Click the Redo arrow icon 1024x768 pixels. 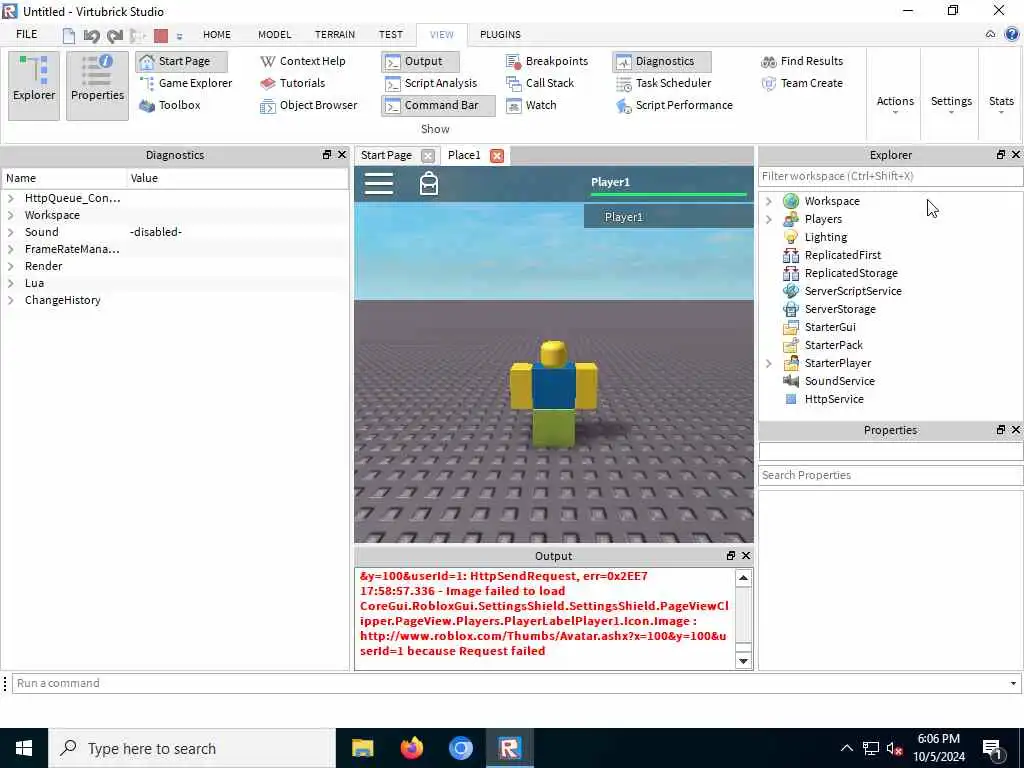click(x=115, y=35)
